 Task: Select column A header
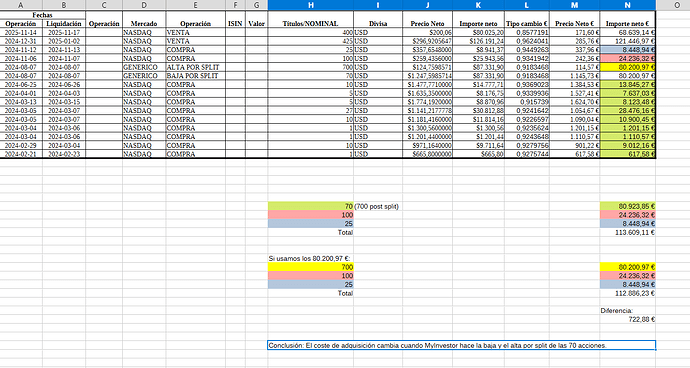point(21,5)
